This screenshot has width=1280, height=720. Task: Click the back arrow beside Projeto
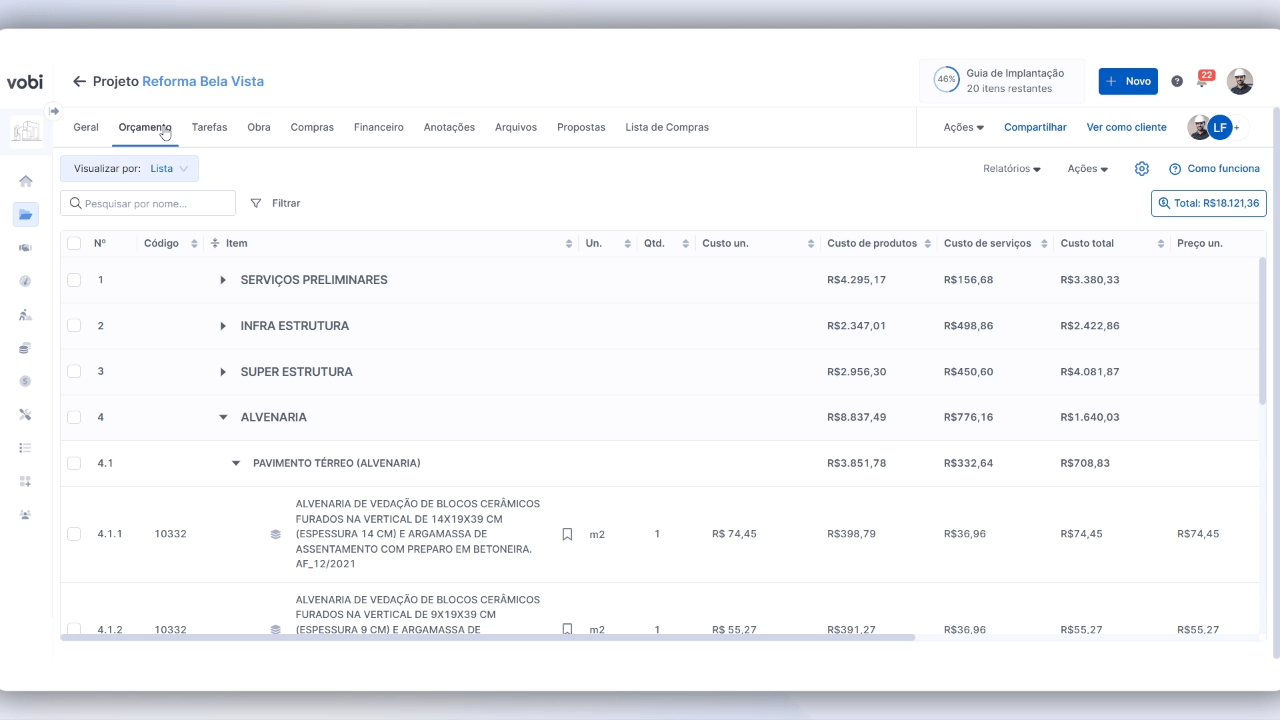[x=79, y=81]
